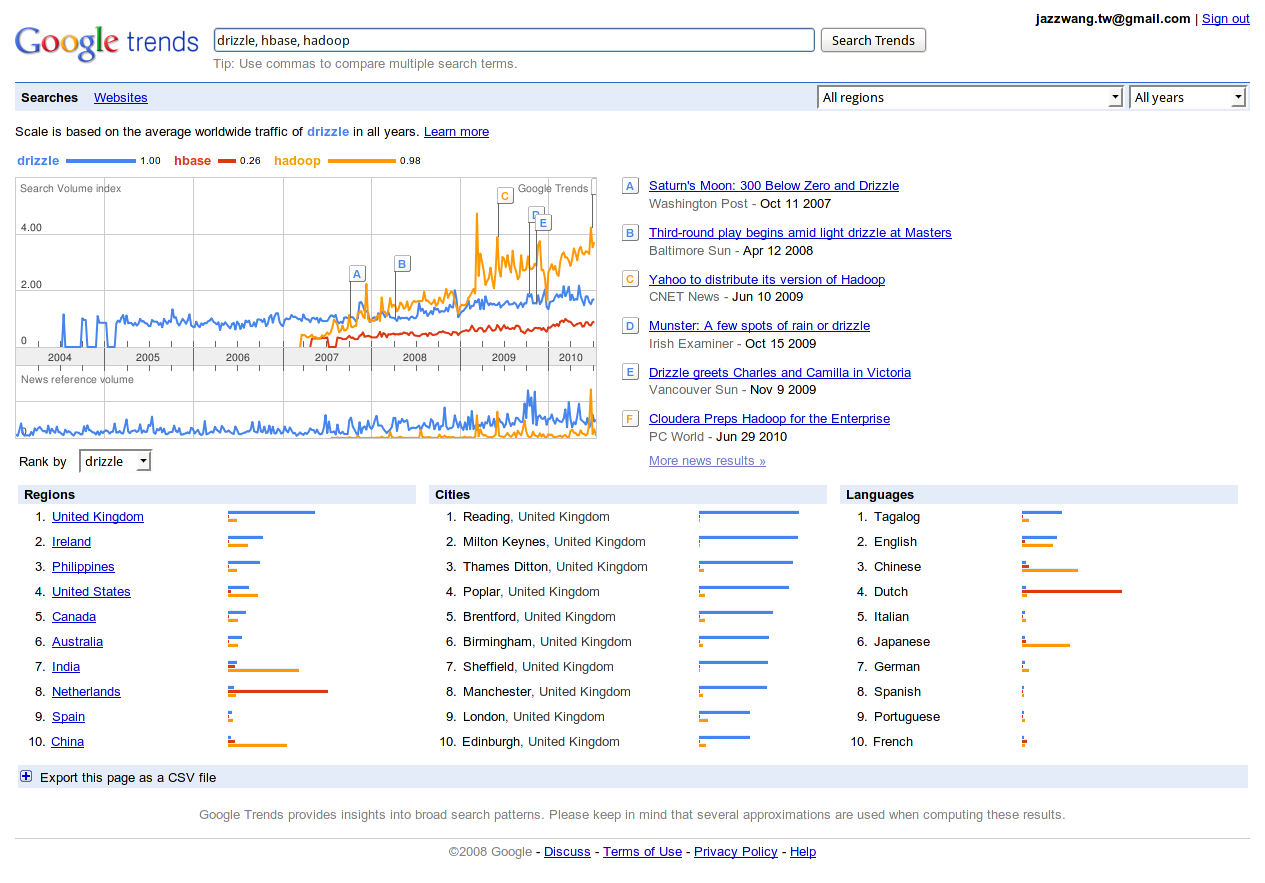Switch to the Websites tab

coord(121,98)
